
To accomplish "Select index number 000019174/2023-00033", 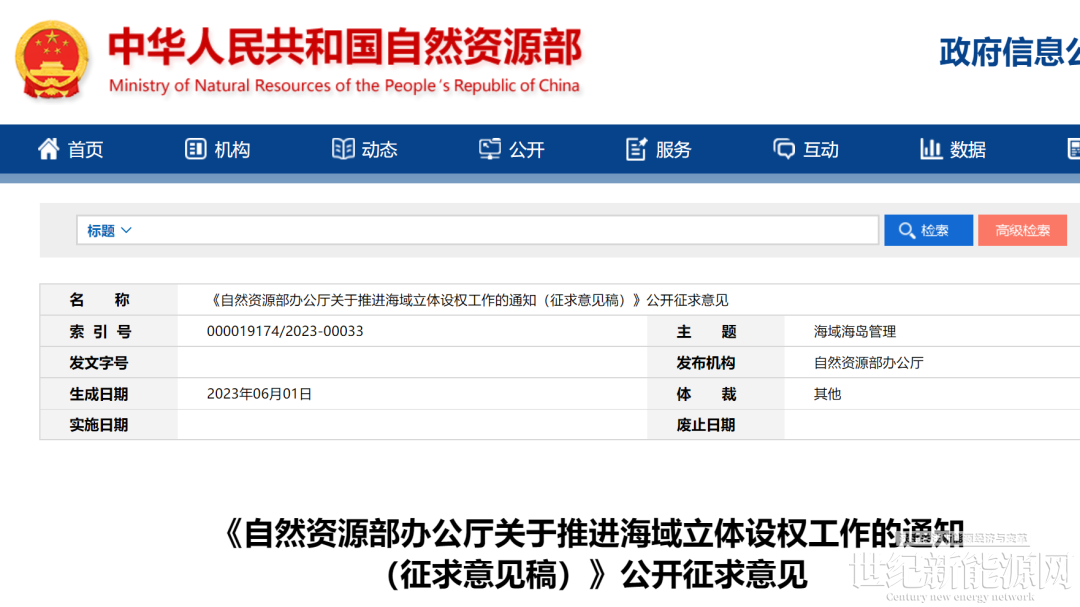I will (285, 331).
